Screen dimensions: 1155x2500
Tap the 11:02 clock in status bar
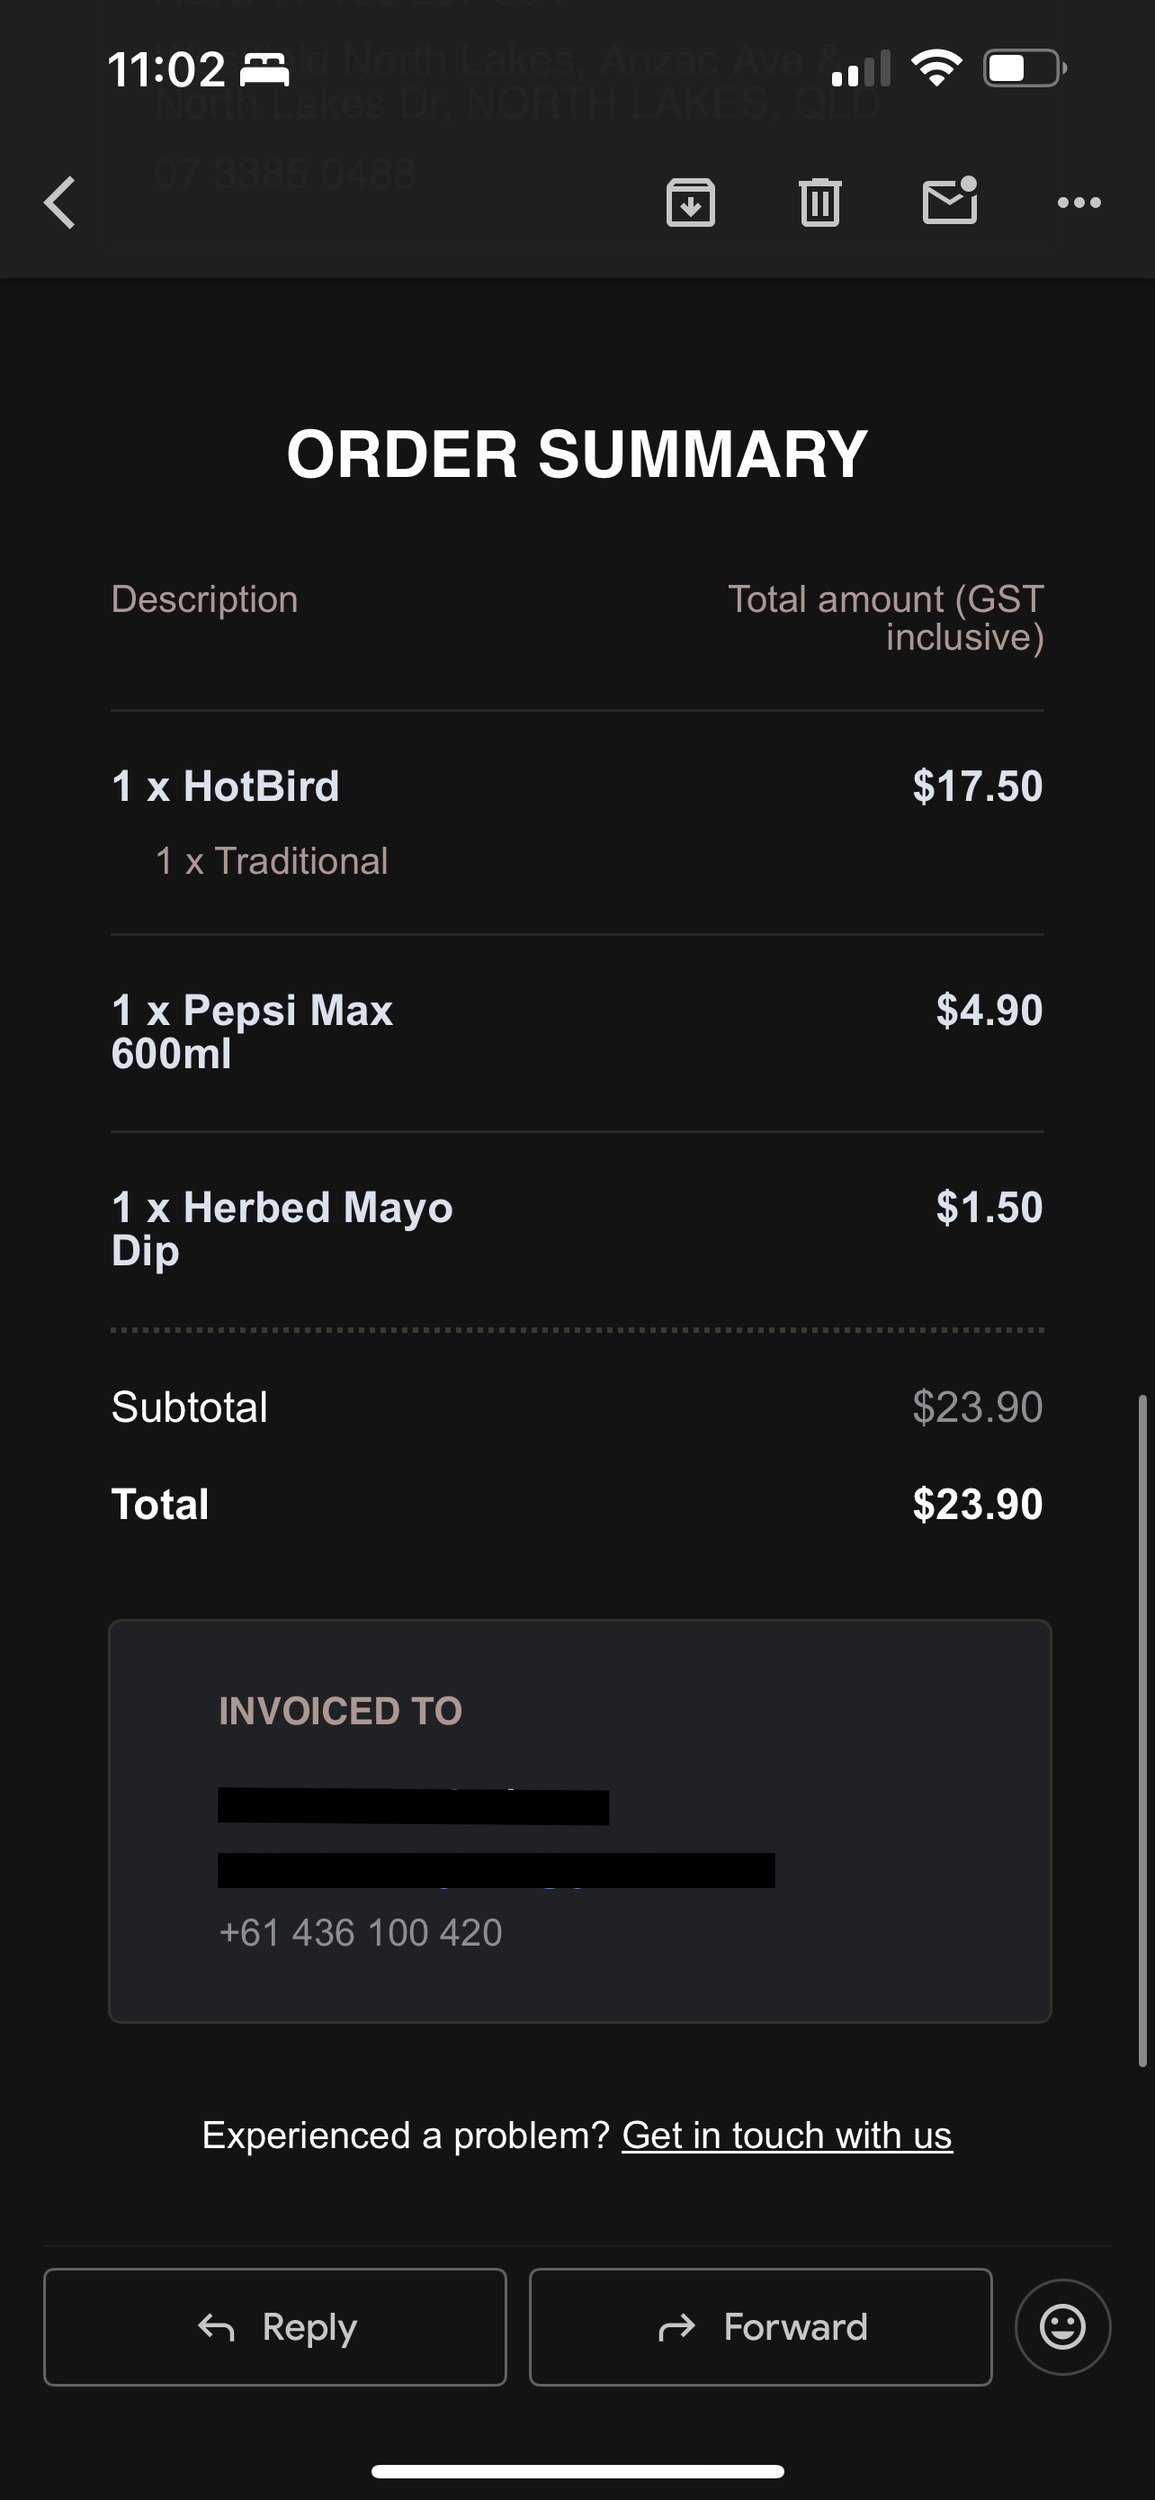[166, 70]
